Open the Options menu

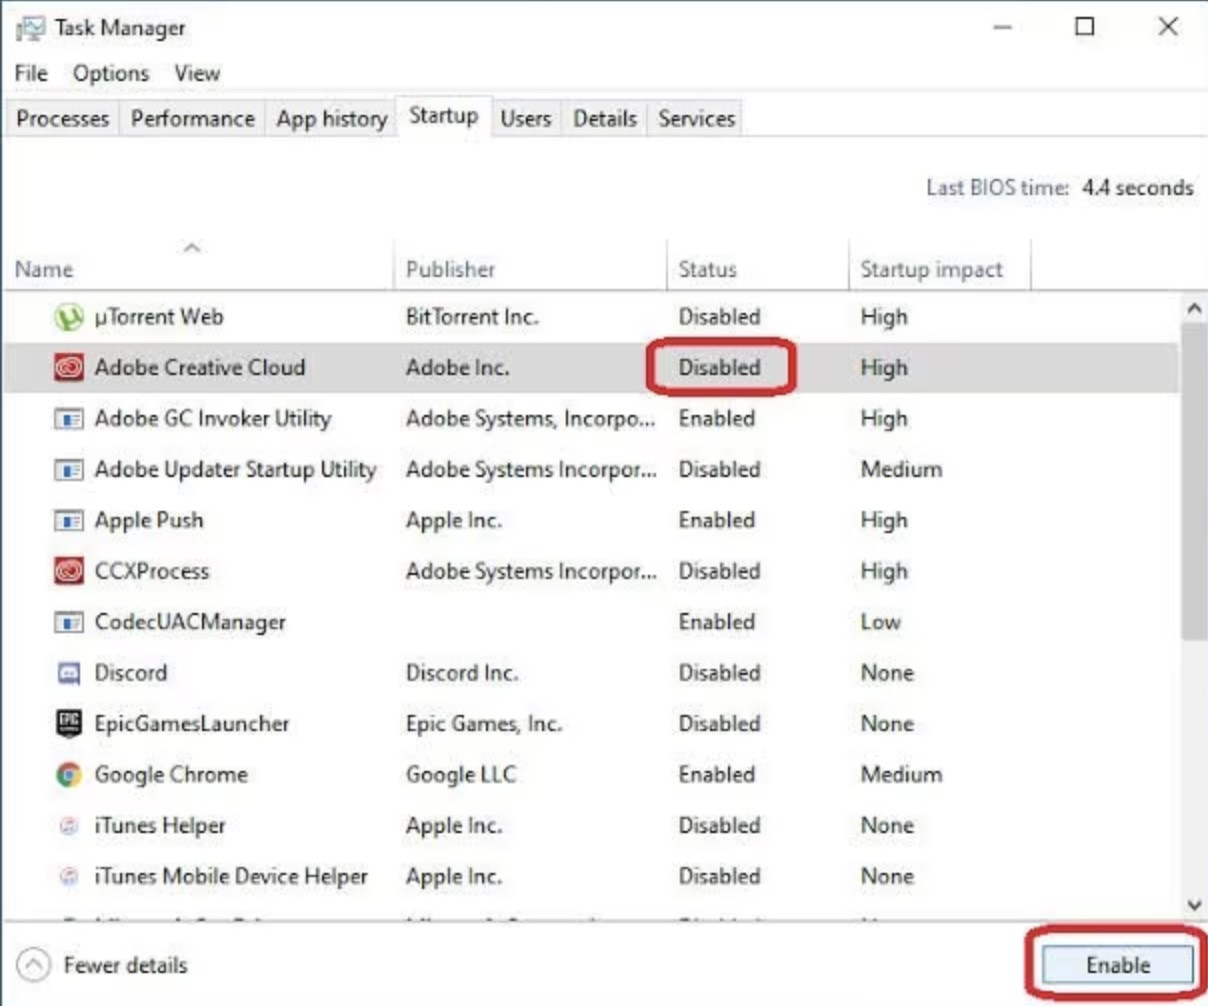110,73
